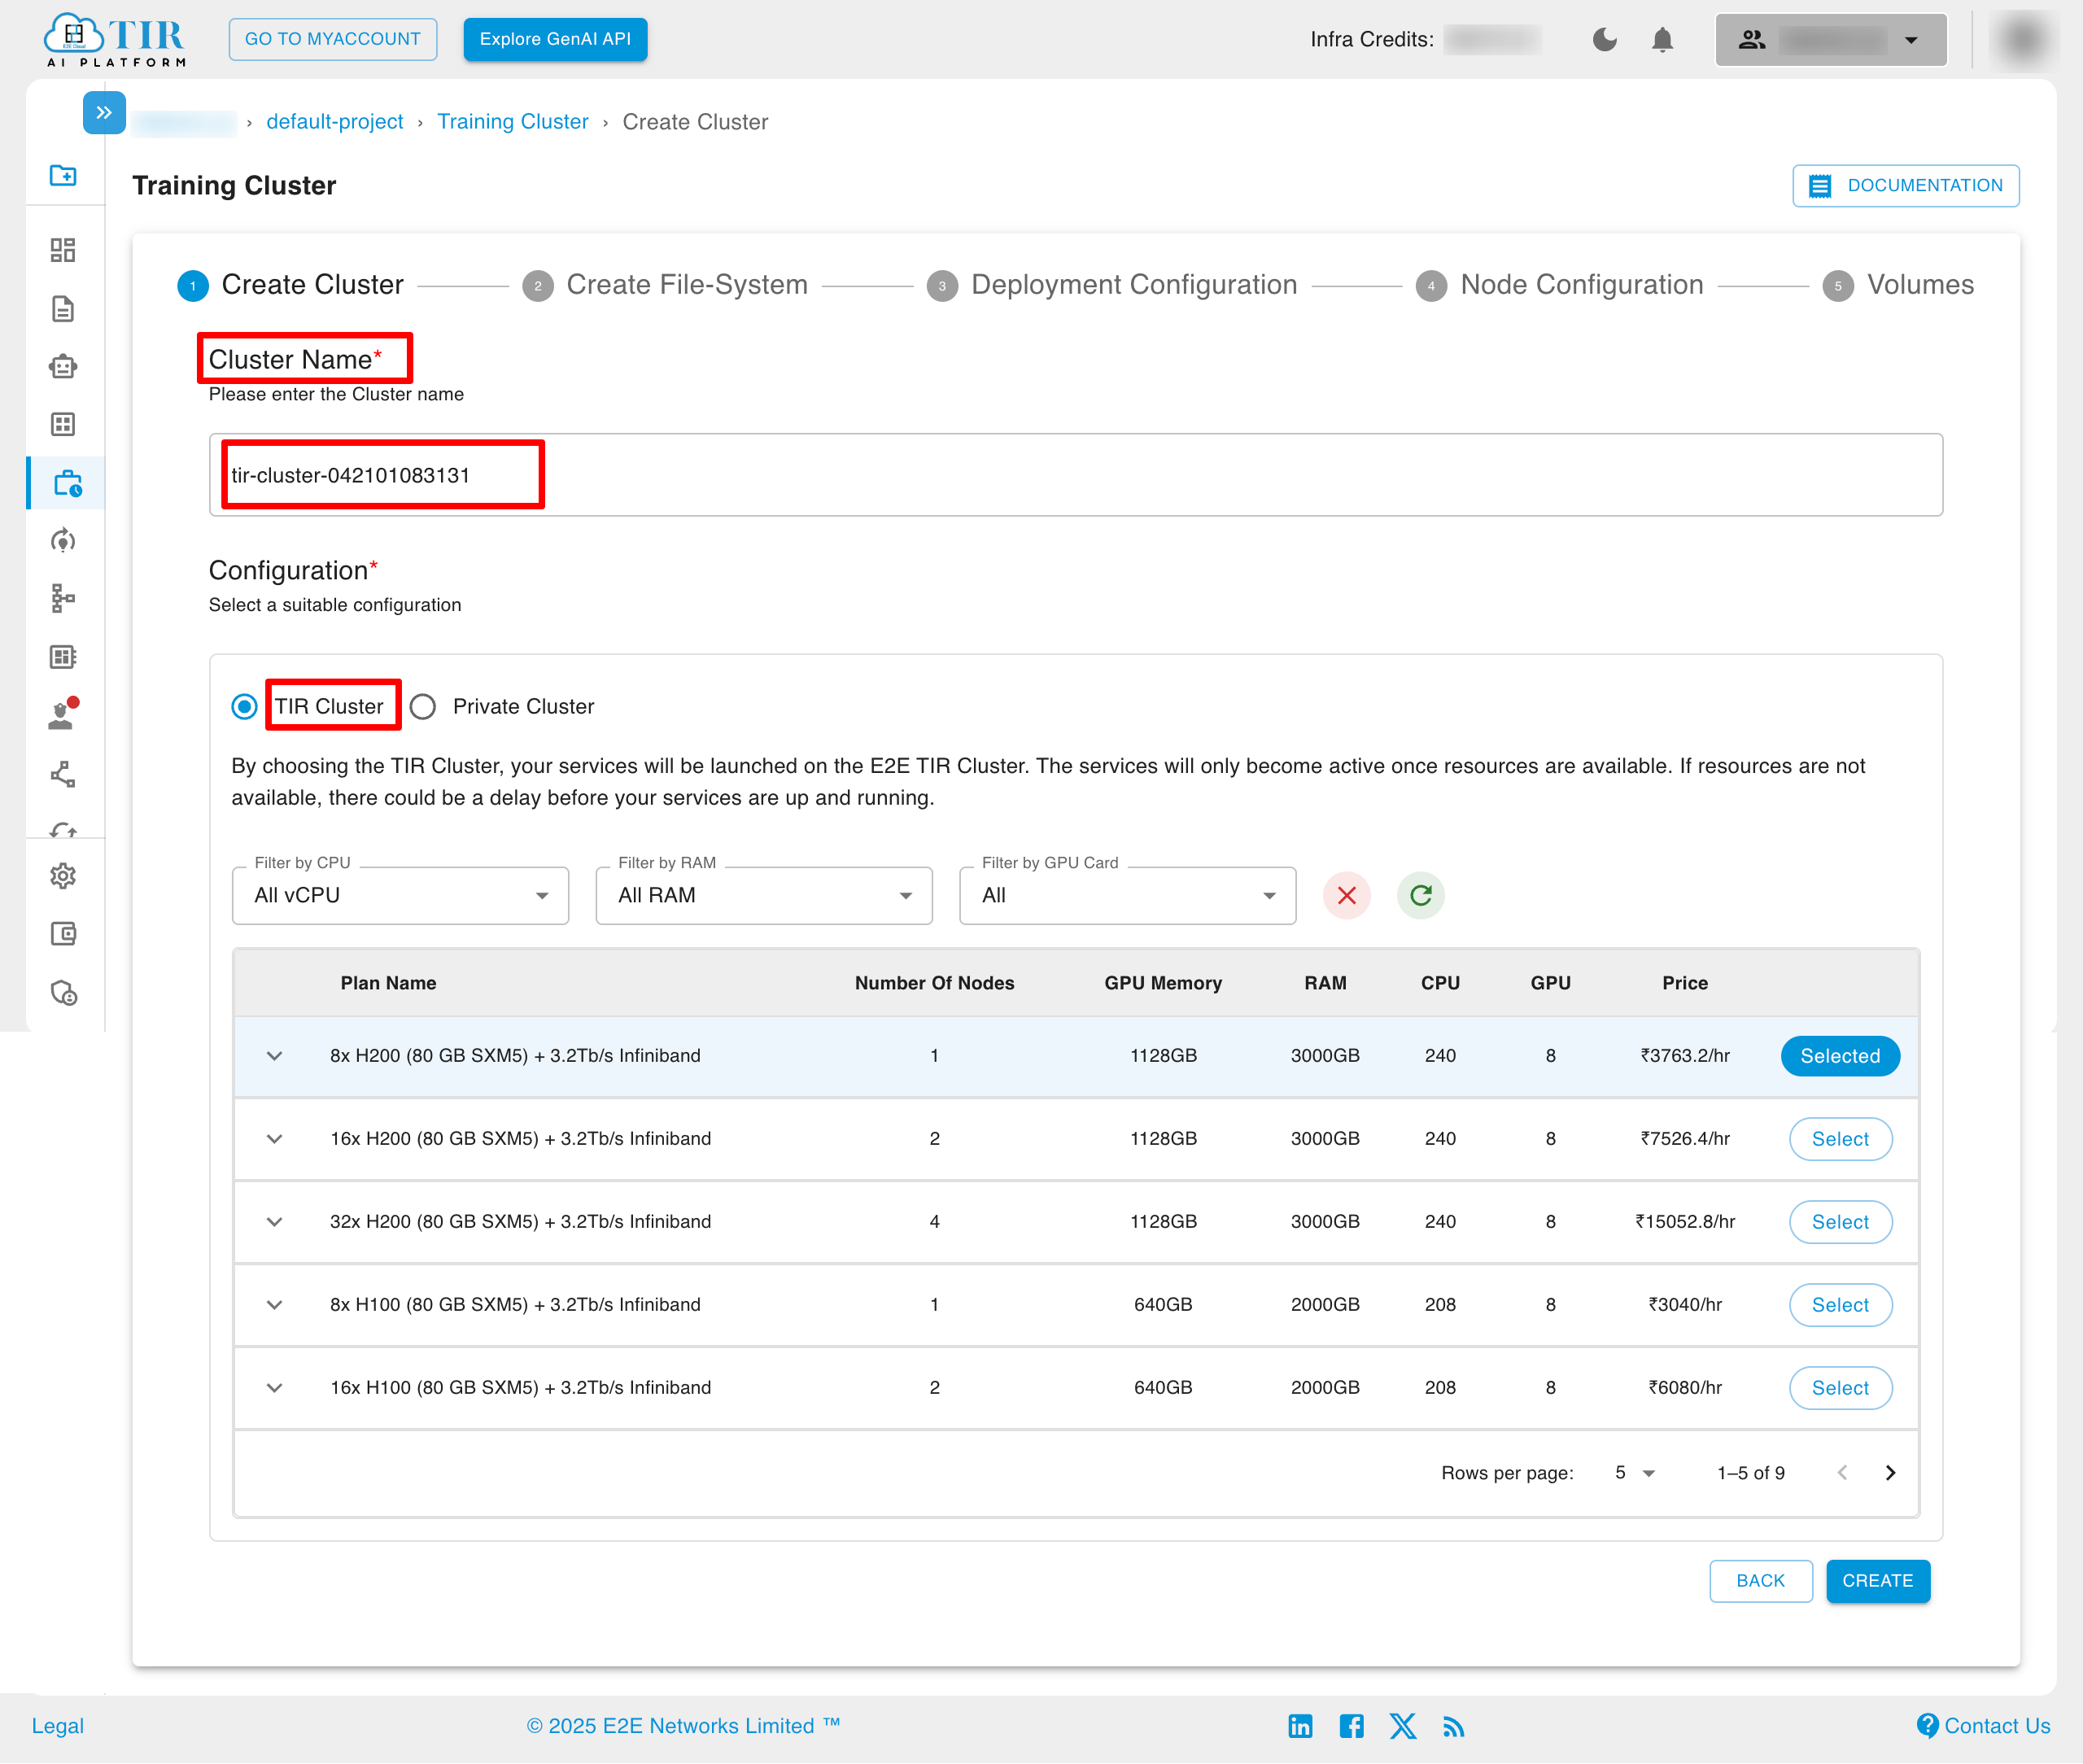This screenshot has width=2083, height=1764.
Task: Open the settings gear icon in sidebar
Action: tap(63, 876)
